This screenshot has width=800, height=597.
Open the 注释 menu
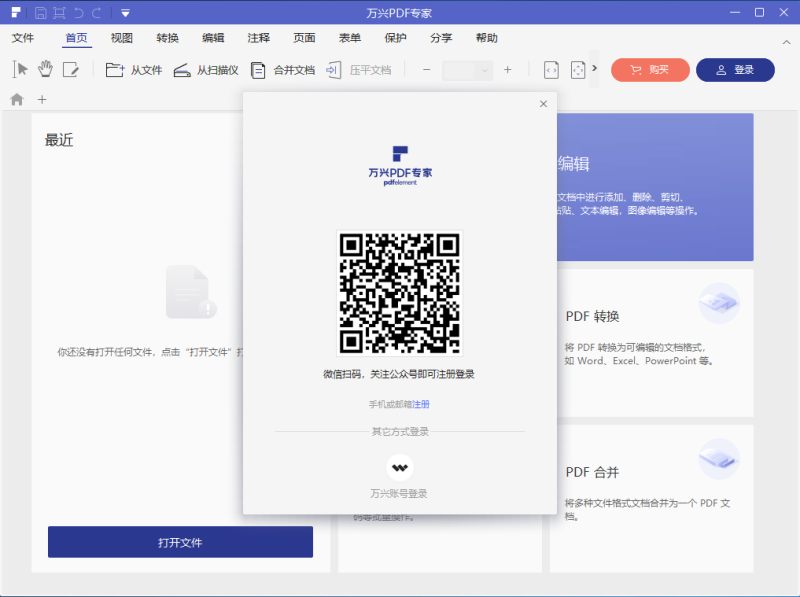pyautogui.click(x=257, y=38)
